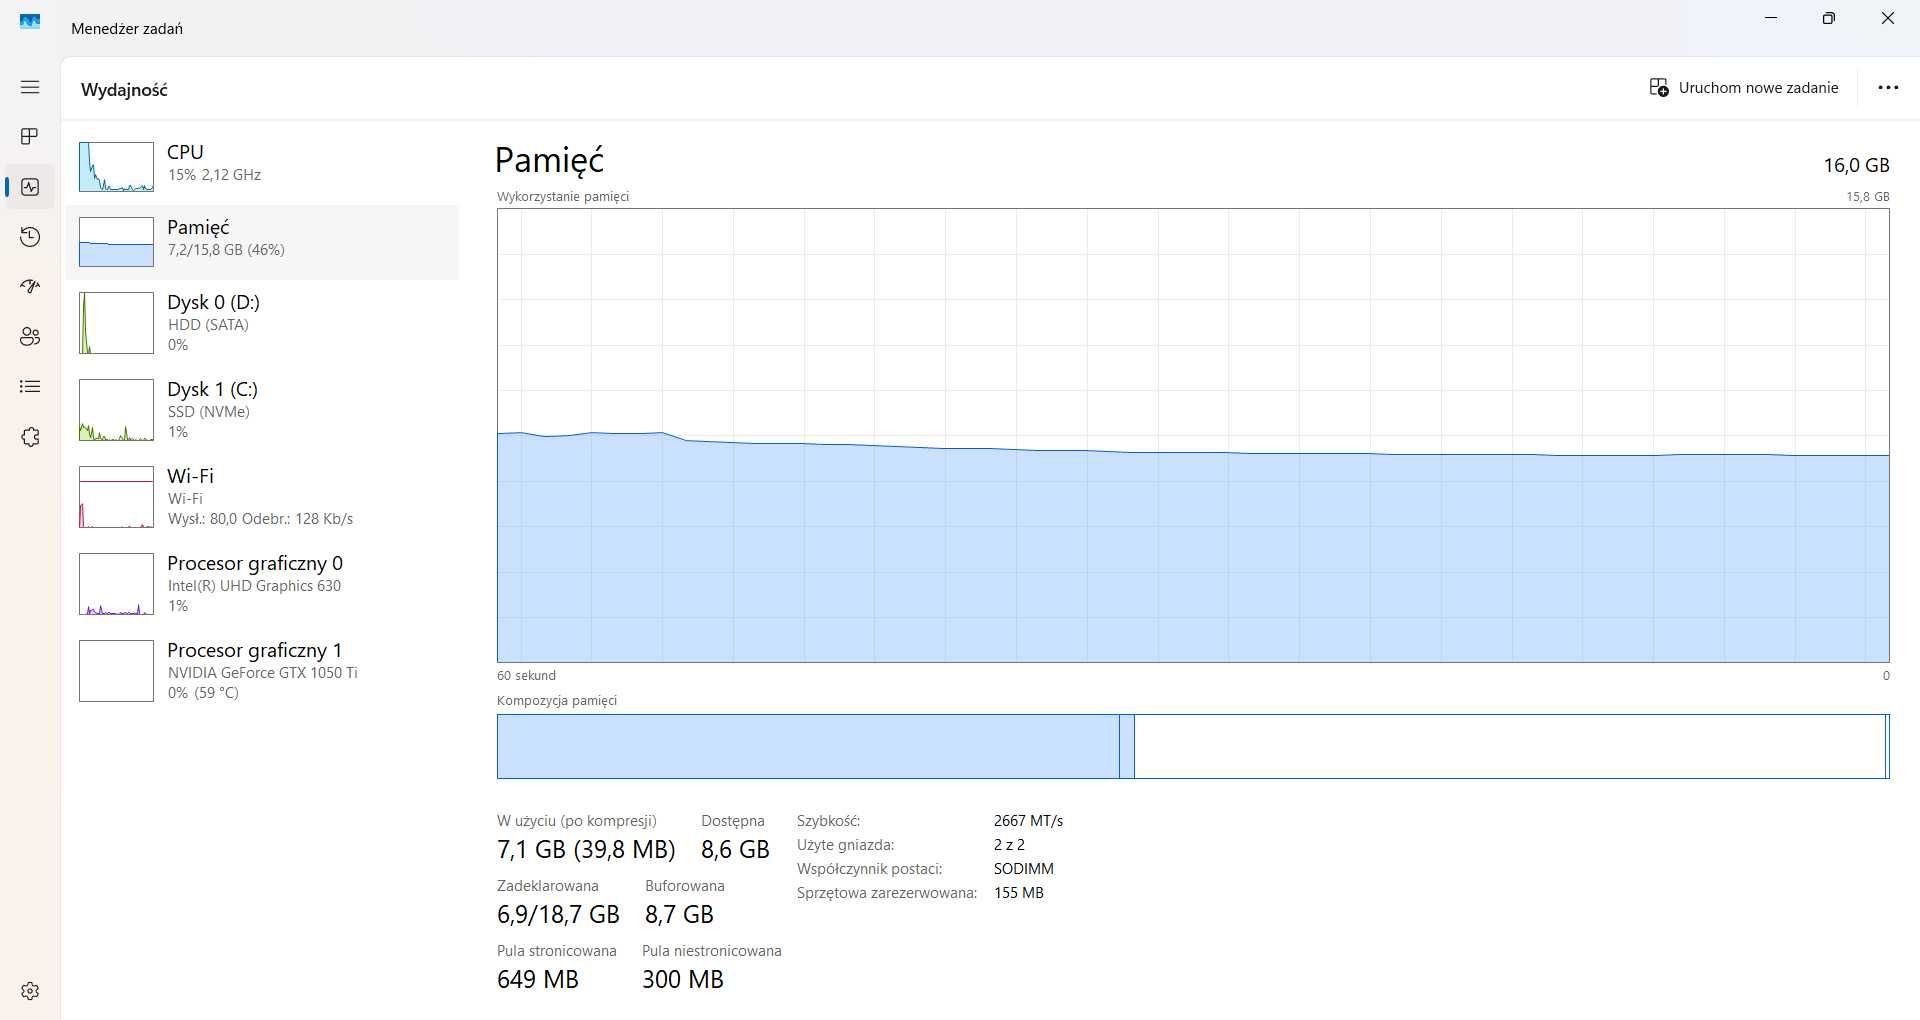Click the 16,0 GB total memory label
This screenshot has width=1920, height=1020.
1856,165
